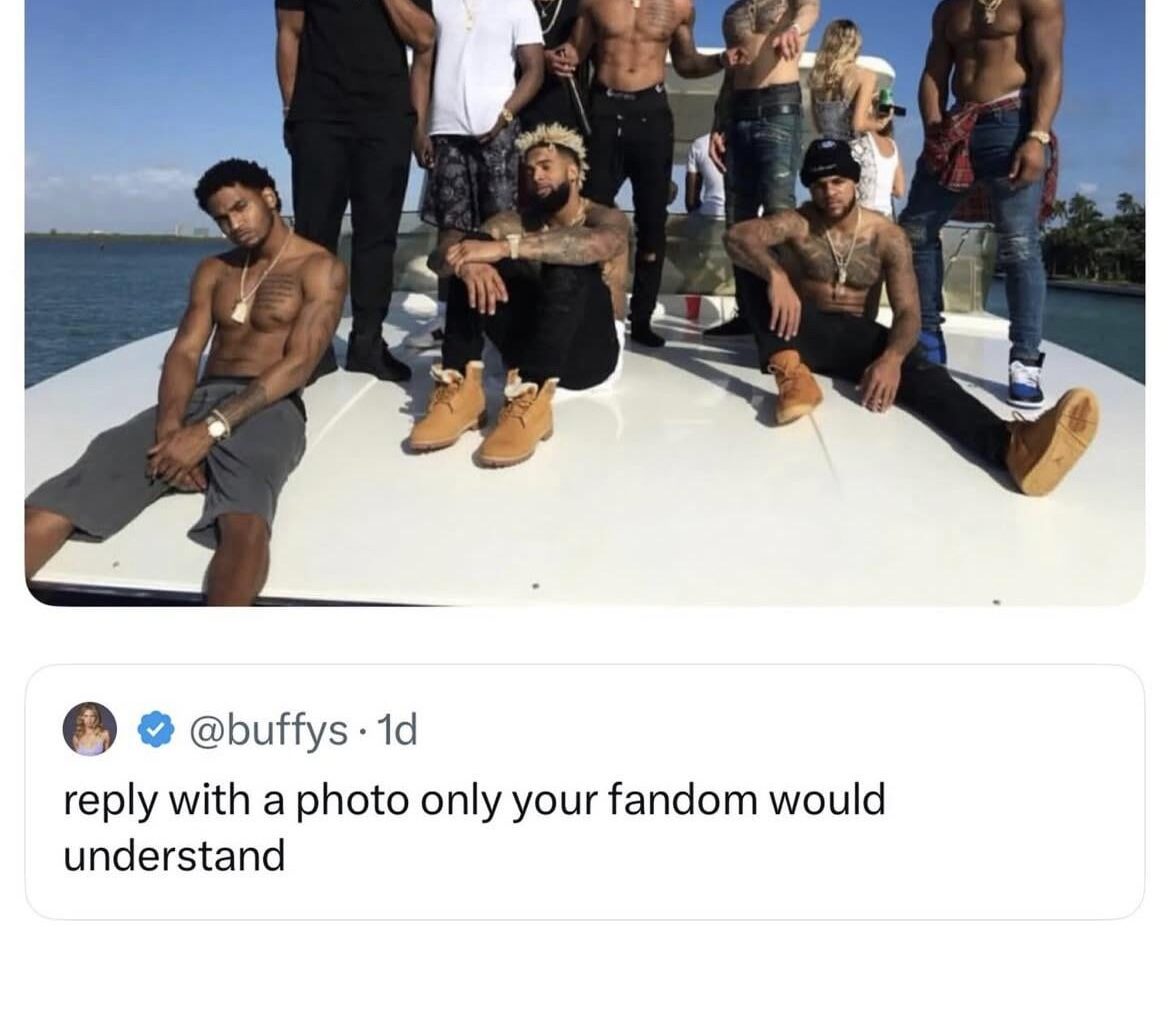1170x1024 pixels.
Task: Click the black beanie on the seated man
Action: (x=829, y=160)
